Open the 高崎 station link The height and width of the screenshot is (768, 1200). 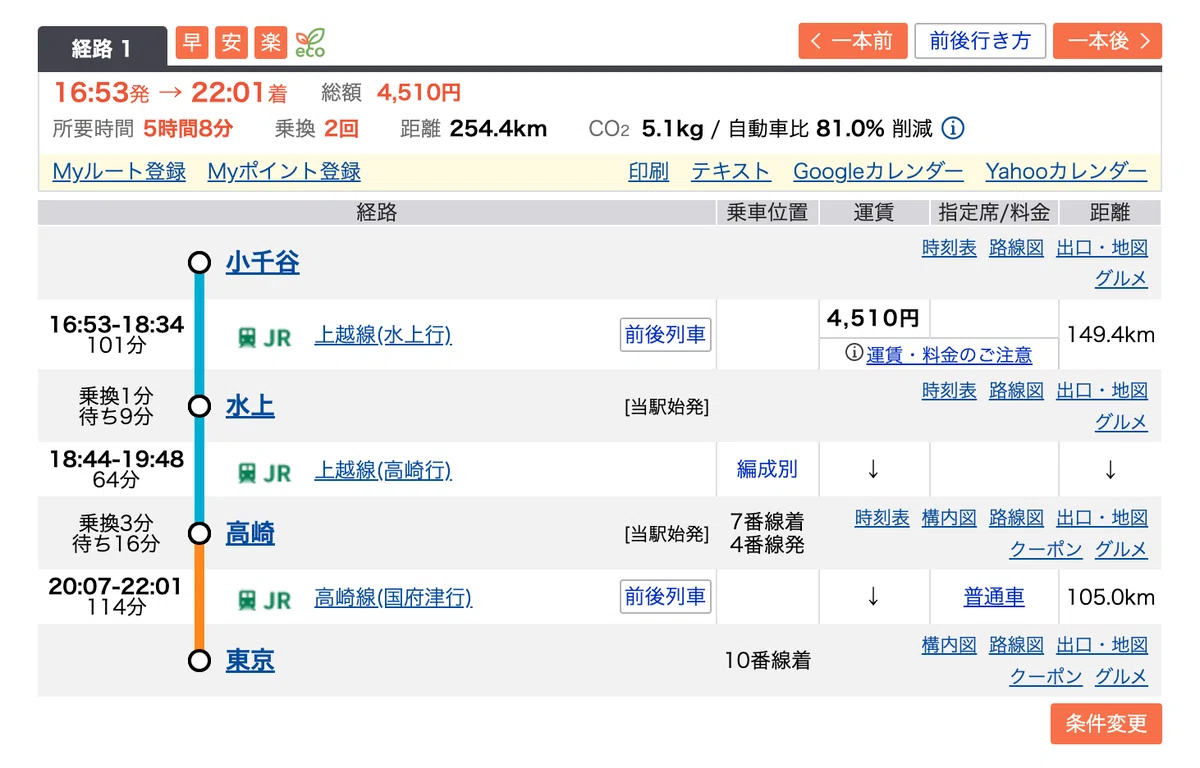[250, 533]
